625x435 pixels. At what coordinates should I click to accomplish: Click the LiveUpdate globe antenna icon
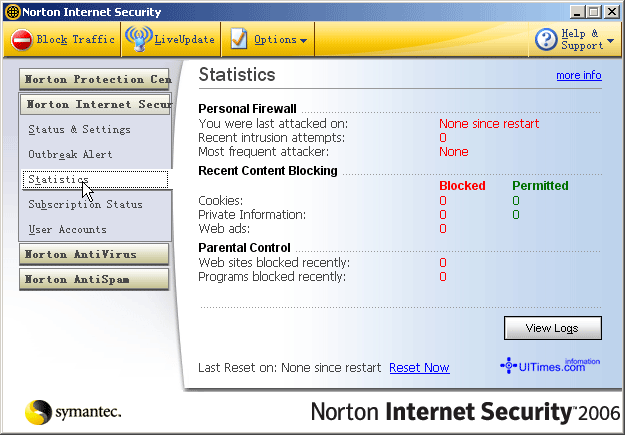coord(139,39)
